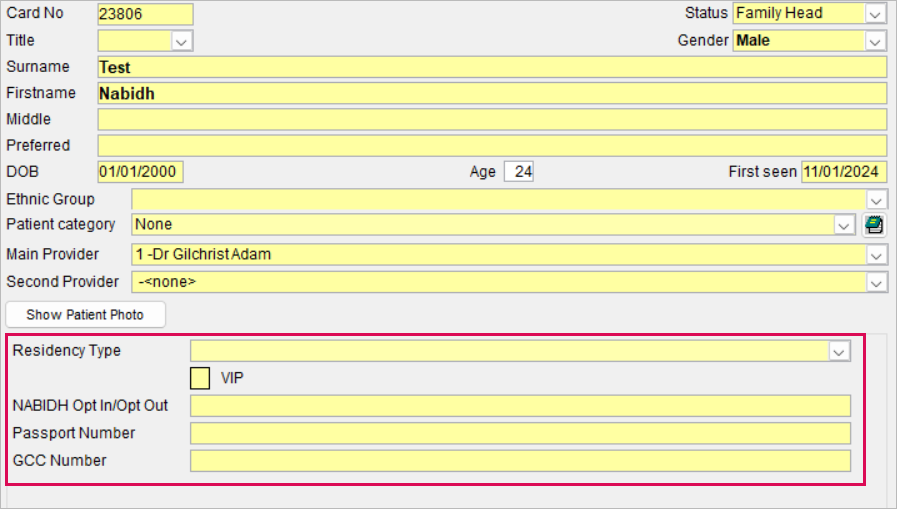The height and width of the screenshot is (509, 897).
Task: Click the Middle name field
Action: point(492,120)
